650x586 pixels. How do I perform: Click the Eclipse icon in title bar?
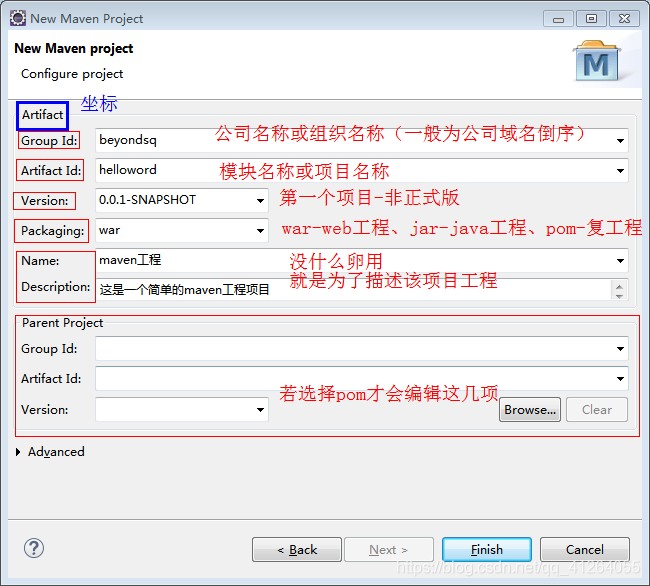click(18, 19)
